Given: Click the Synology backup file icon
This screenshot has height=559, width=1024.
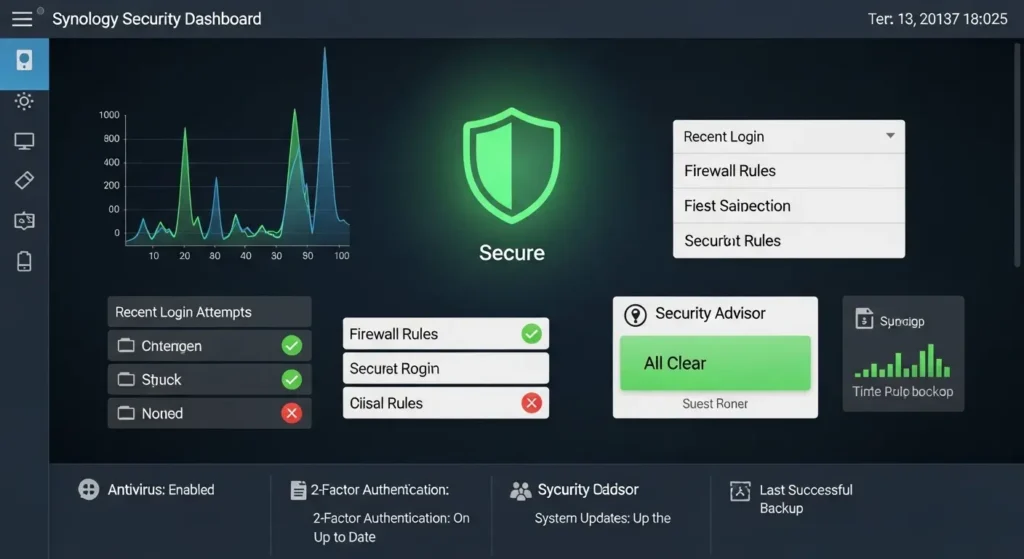Looking at the screenshot, I should point(864,319).
